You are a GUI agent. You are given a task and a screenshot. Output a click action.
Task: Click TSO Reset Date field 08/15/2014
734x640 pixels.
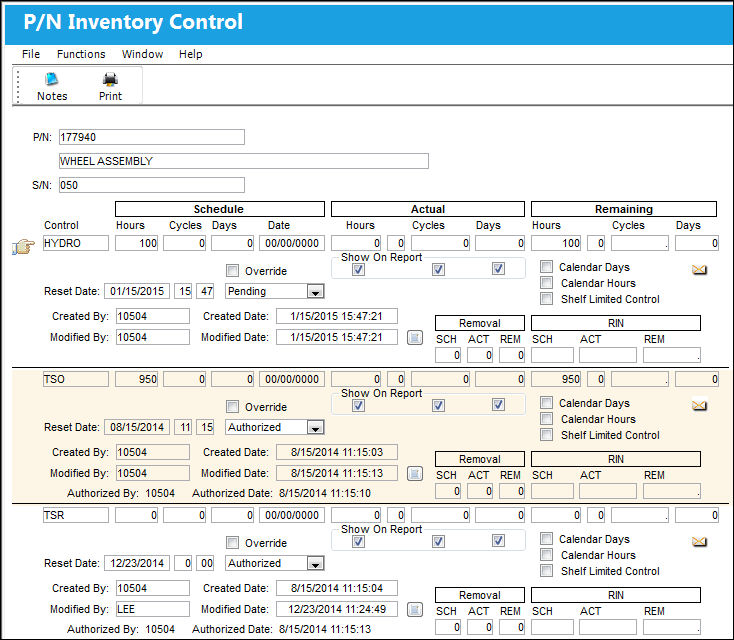137,427
